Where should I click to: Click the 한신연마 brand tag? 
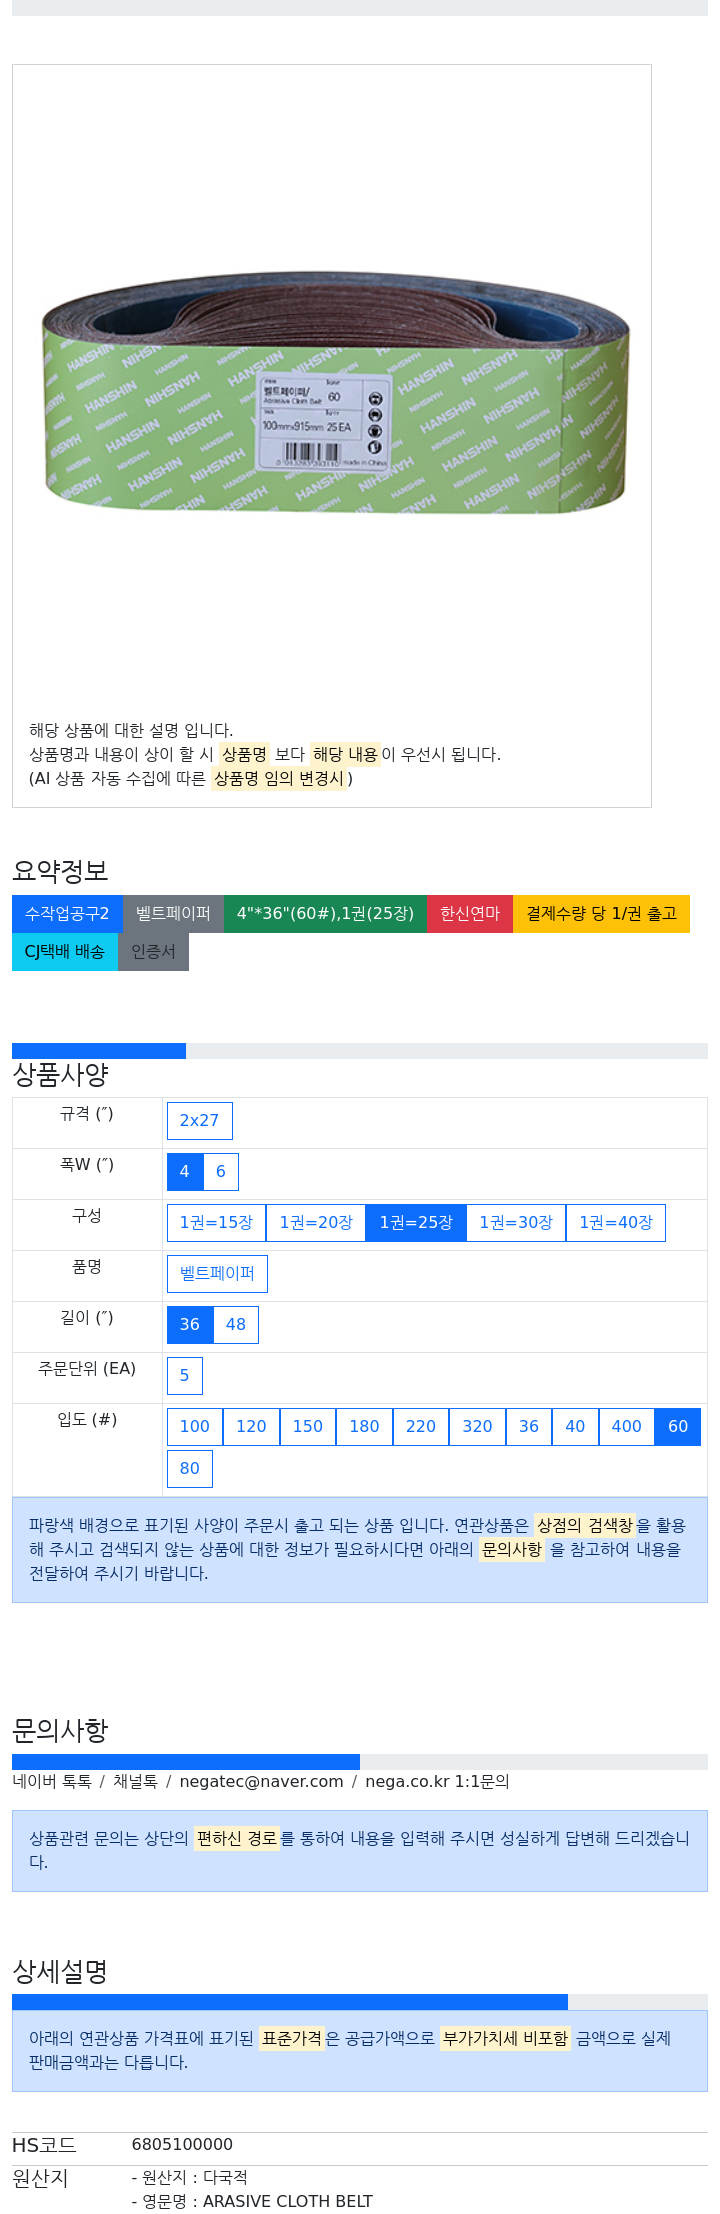(x=470, y=914)
